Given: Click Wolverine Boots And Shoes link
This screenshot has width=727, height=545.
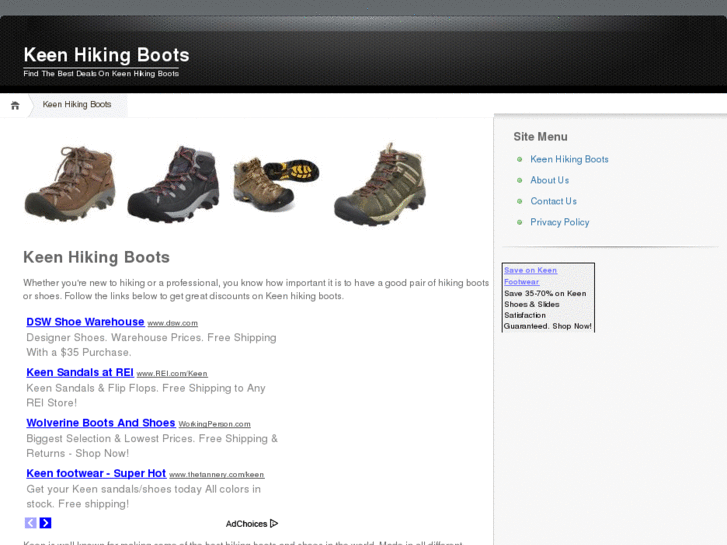Looking at the screenshot, I should tap(101, 423).
